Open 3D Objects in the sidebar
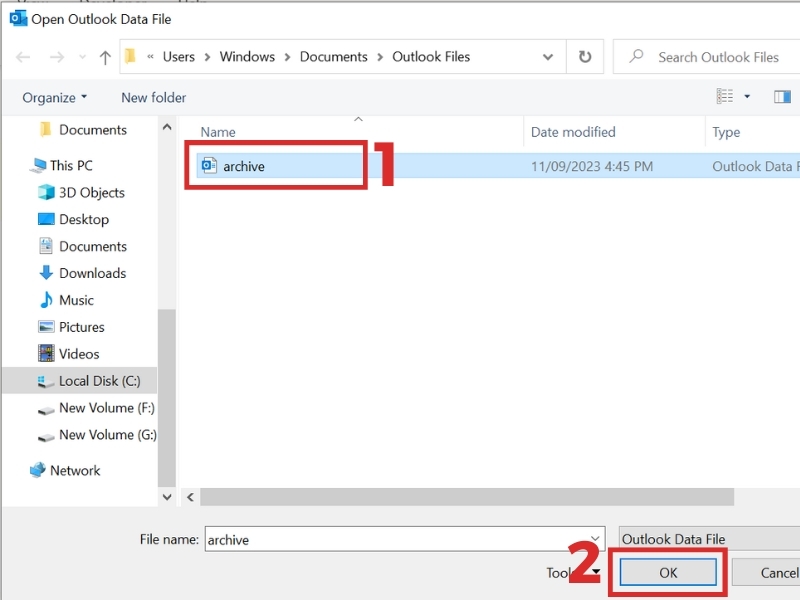 (x=82, y=192)
